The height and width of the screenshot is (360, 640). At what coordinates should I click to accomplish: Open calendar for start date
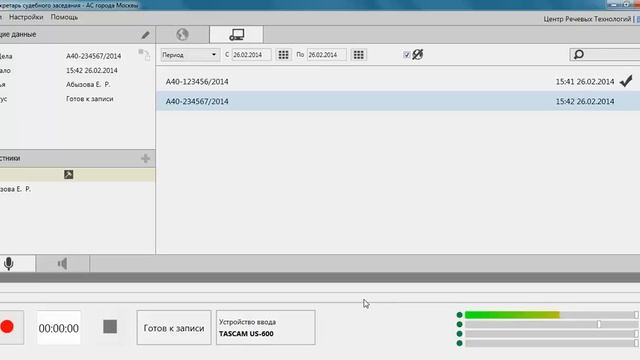pyautogui.click(x=283, y=55)
